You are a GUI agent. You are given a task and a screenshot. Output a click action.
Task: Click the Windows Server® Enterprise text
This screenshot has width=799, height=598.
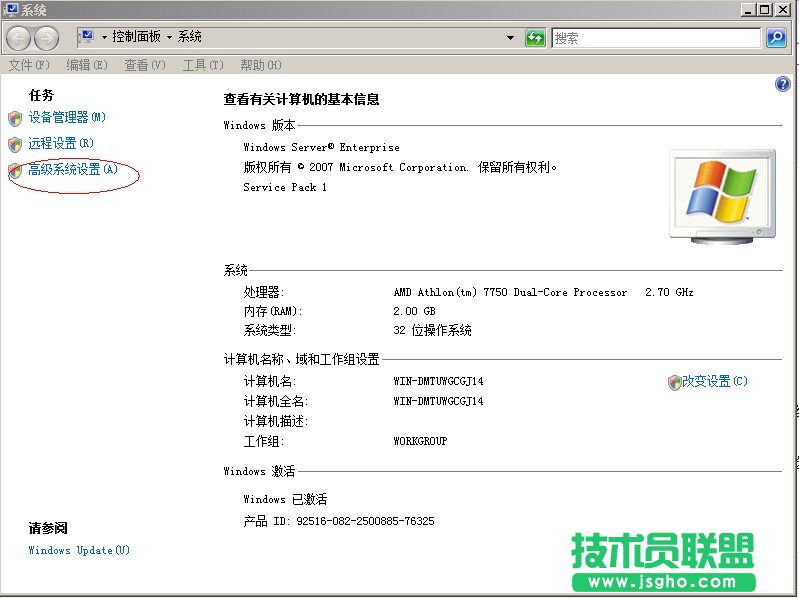[x=322, y=147]
